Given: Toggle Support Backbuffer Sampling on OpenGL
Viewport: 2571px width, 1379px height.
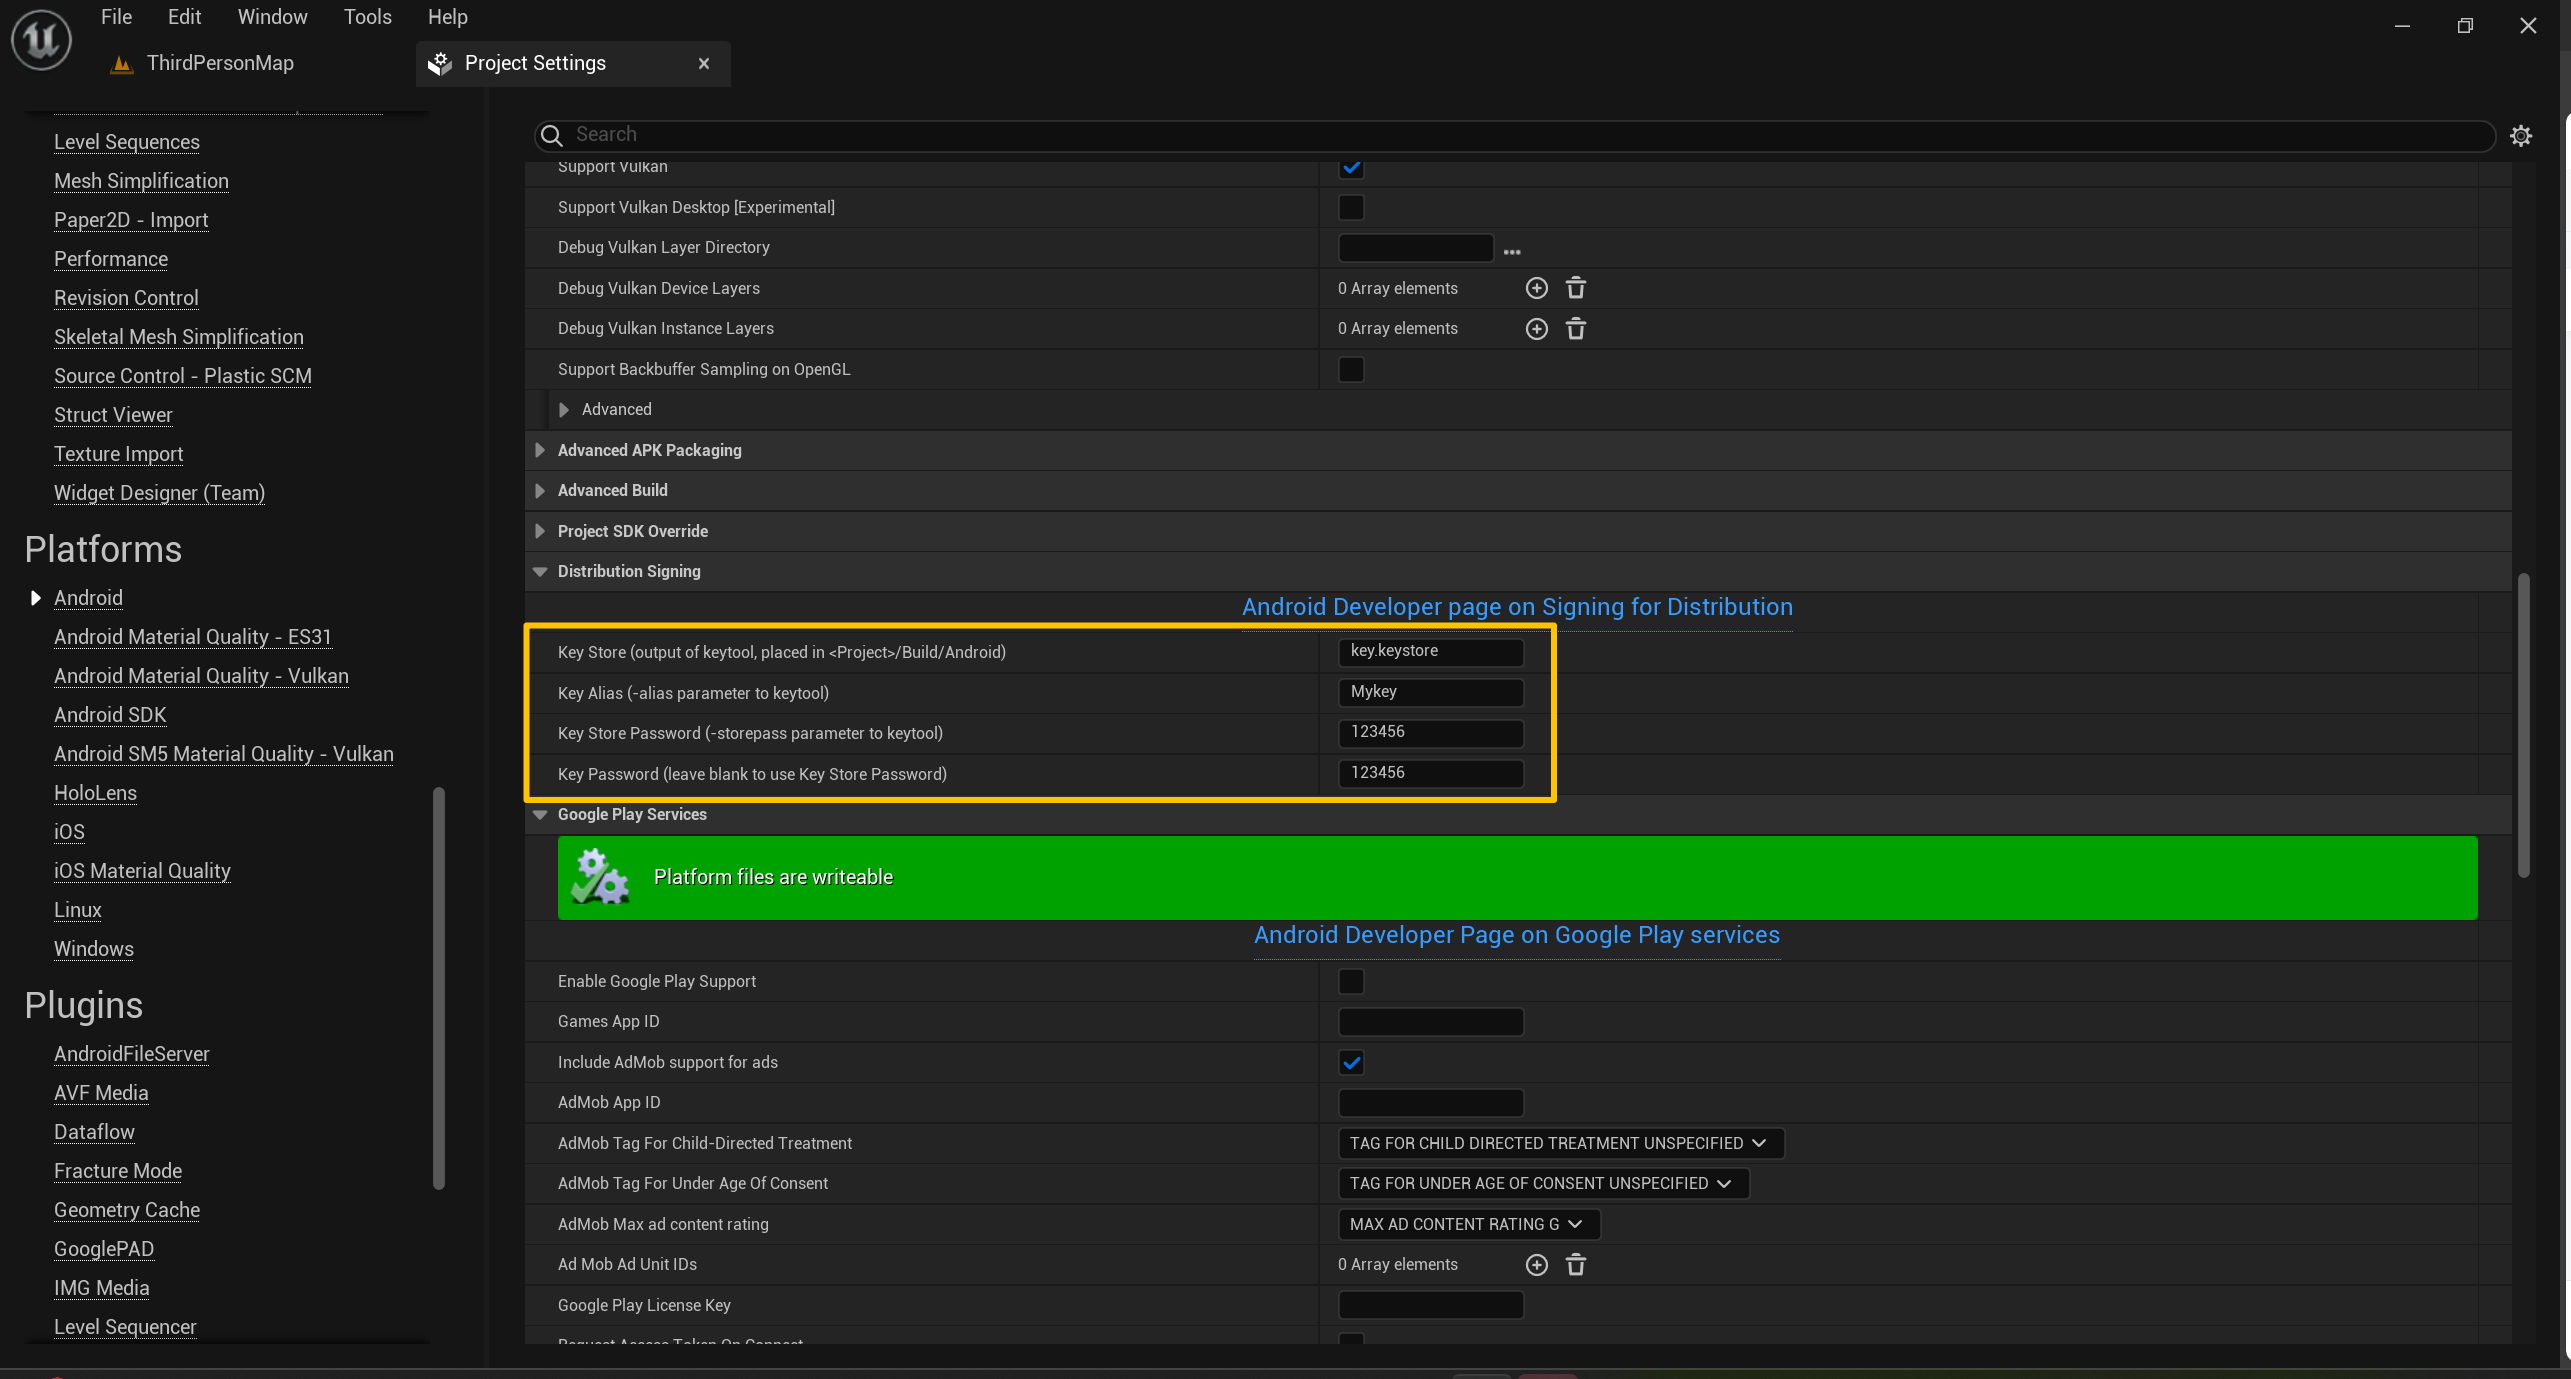Looking at the screenshot, I should tap(1351, 369).
